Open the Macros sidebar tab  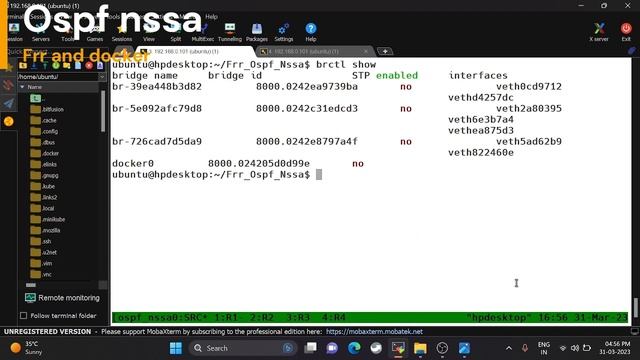(x=8, y=103)
